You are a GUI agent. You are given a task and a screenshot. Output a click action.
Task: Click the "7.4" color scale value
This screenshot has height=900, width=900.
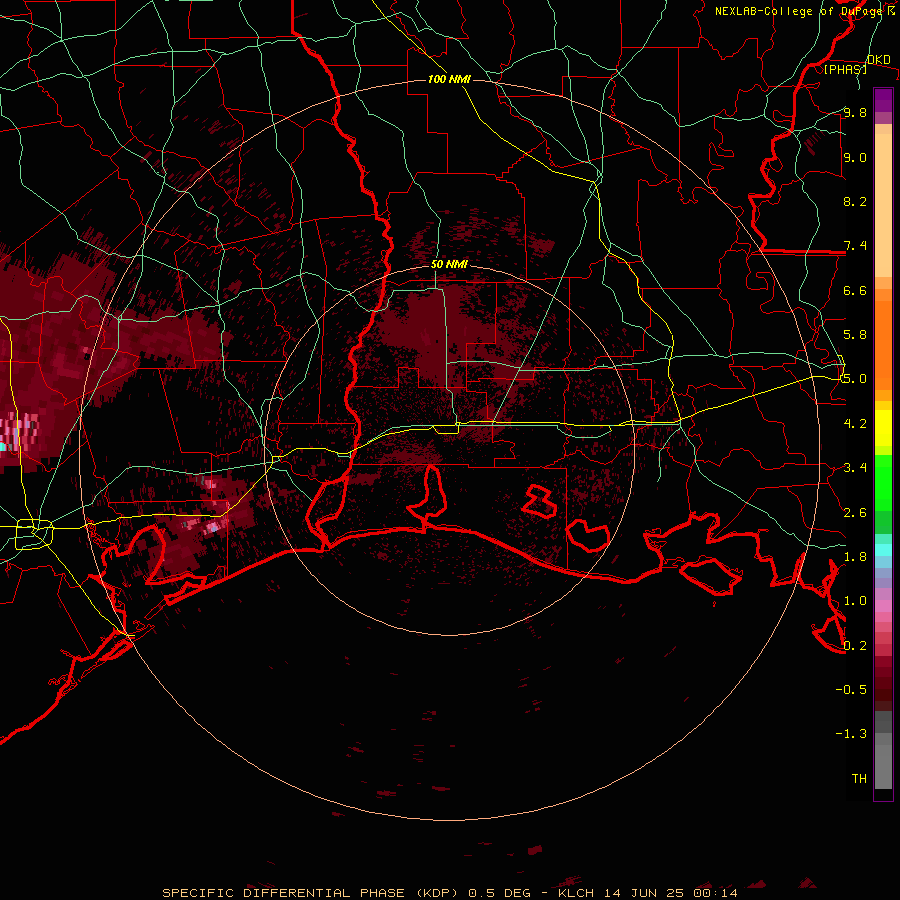click(x=855, y=246)
